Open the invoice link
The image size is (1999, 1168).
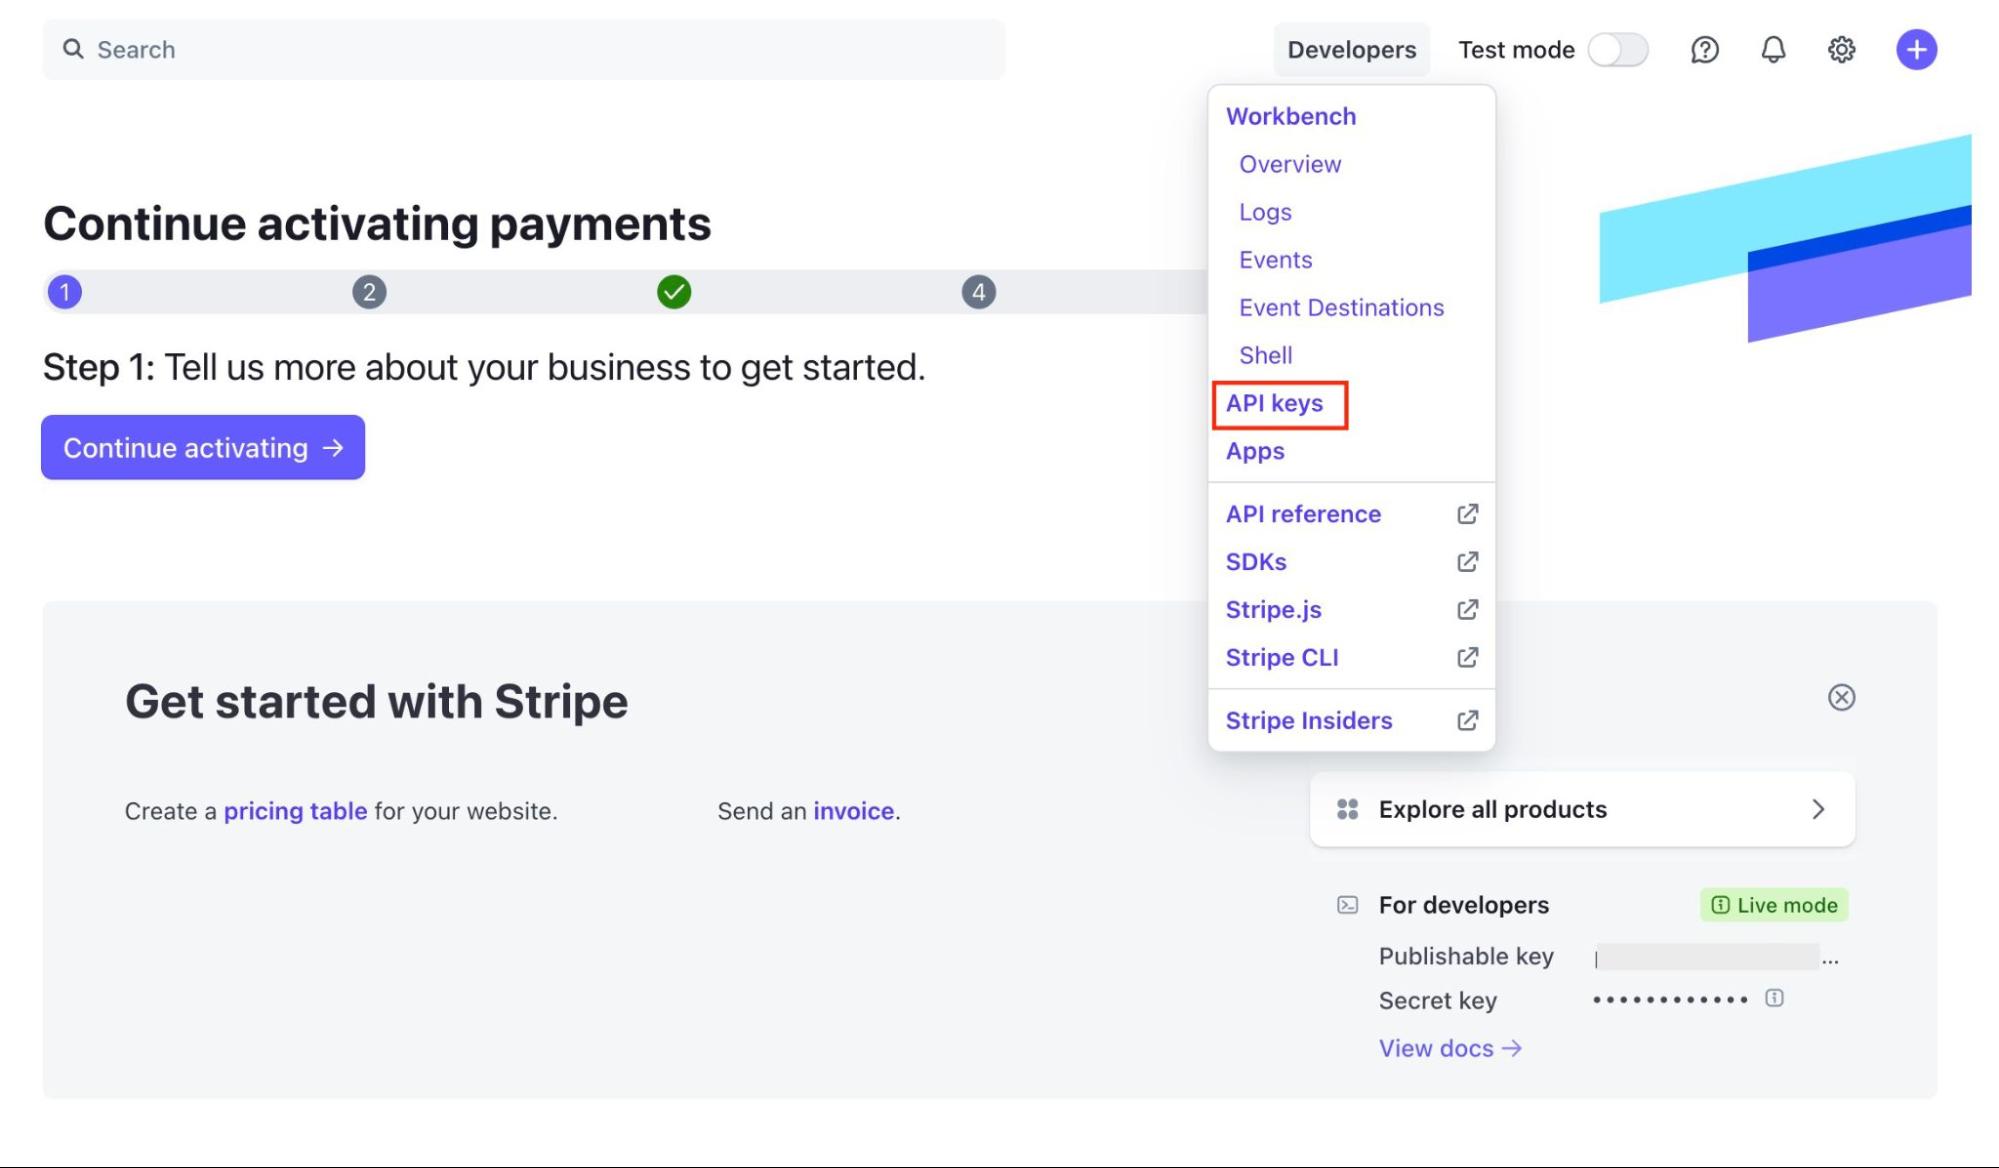tap(853, 811)
